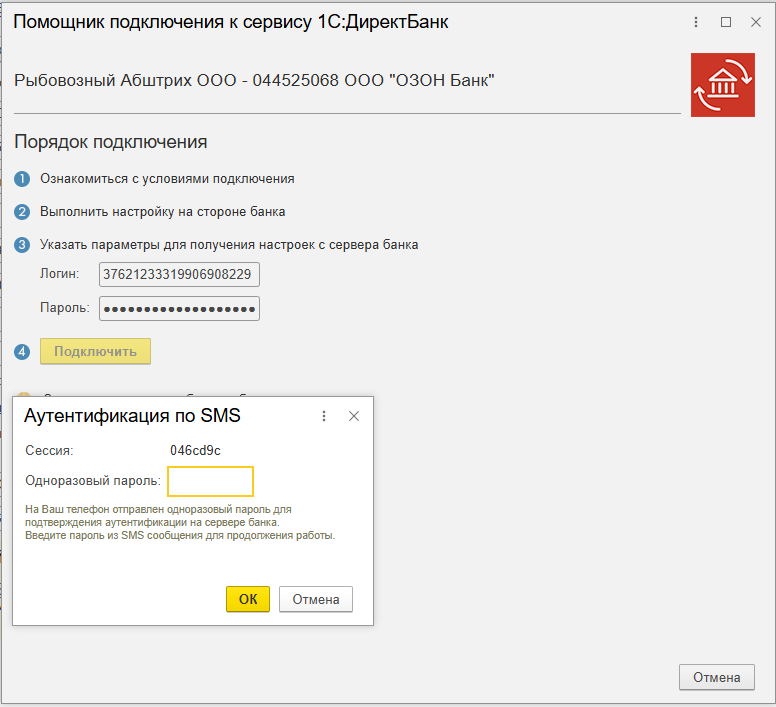Image resolution: width=776 pixels, height=707 pixels.
Task: Click text 'Выполнить настройку на стороне банка'
Action: (162, 212)
